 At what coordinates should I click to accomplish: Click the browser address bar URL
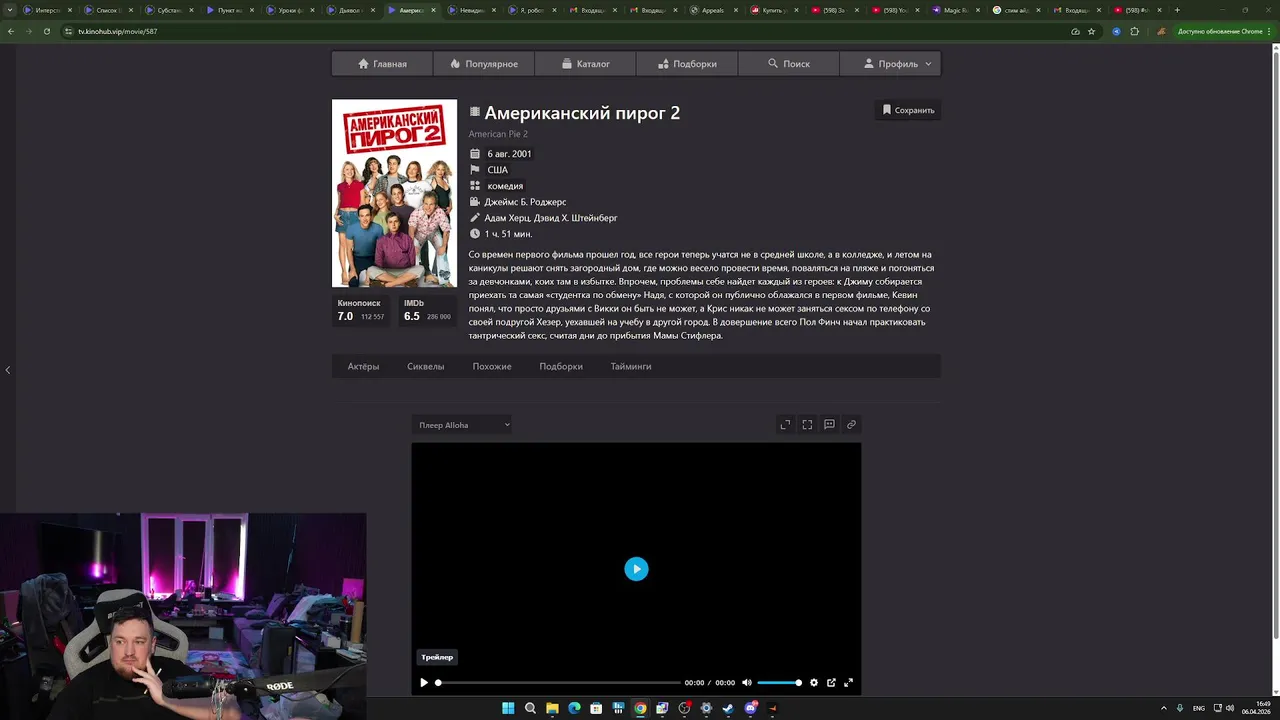tap(118, 31)
